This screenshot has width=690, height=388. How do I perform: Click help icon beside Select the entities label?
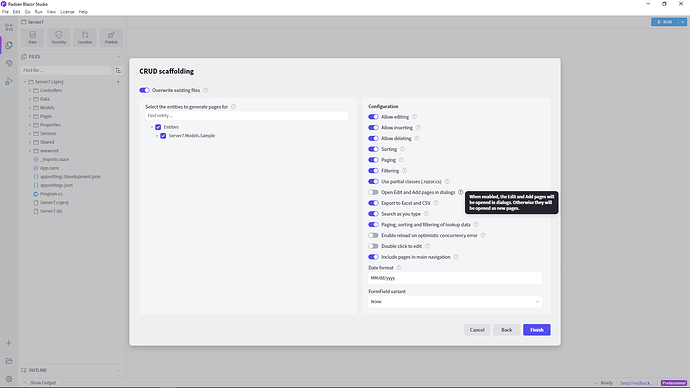click(x=233, y=106)
